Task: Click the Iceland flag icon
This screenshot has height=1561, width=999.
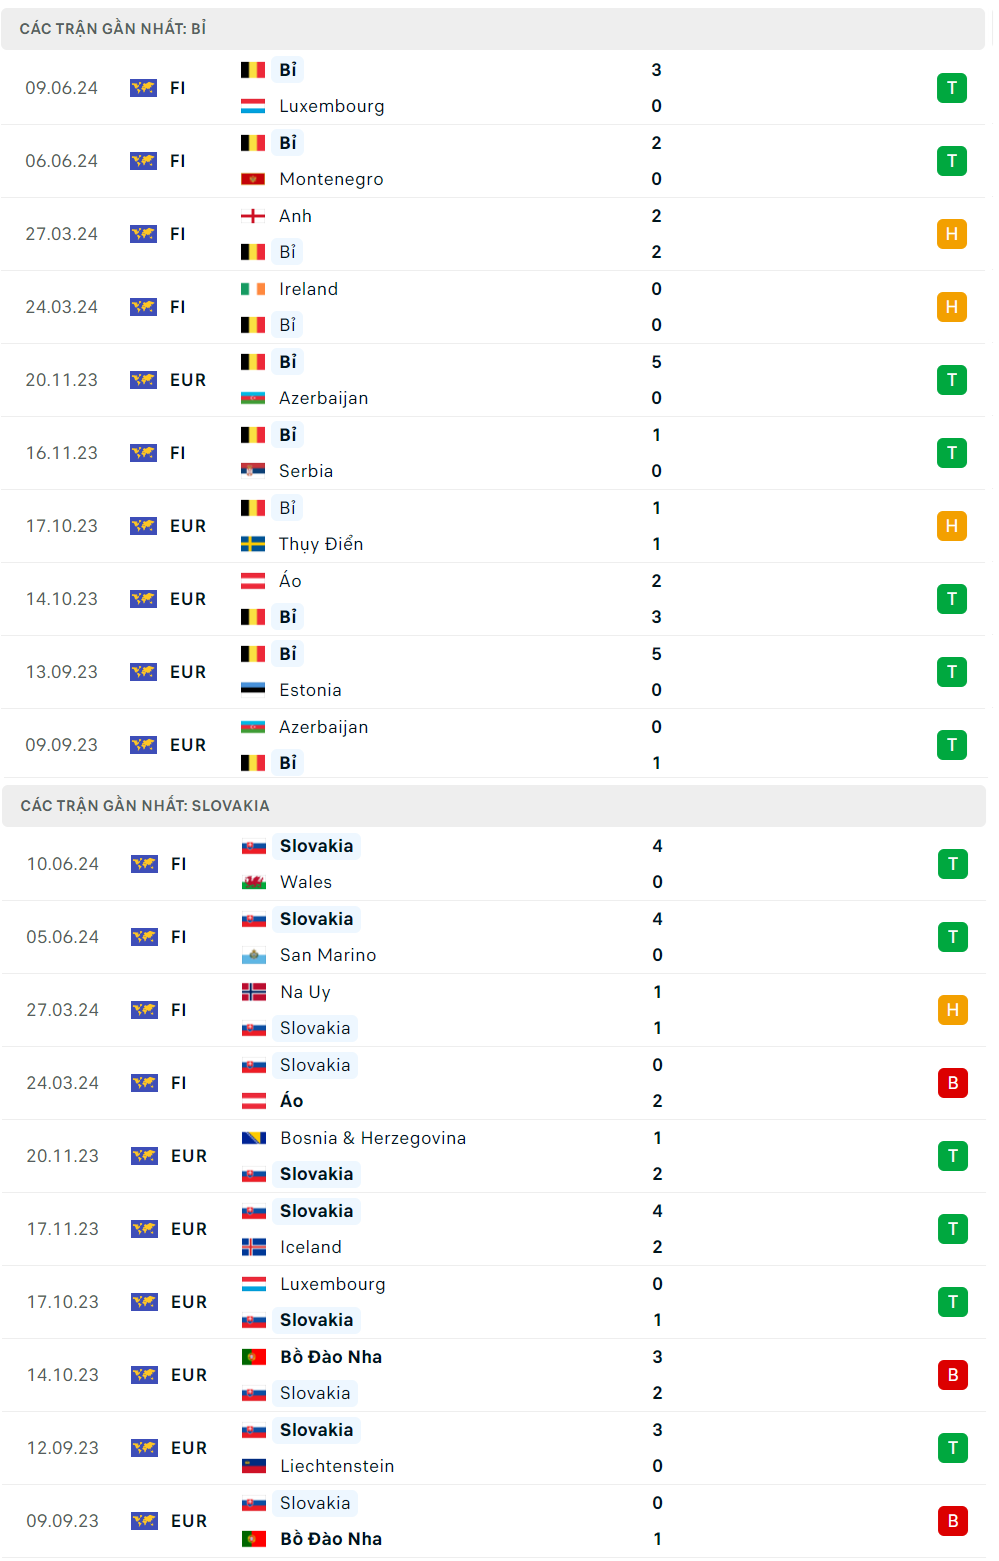Action: coord(254,1247)
